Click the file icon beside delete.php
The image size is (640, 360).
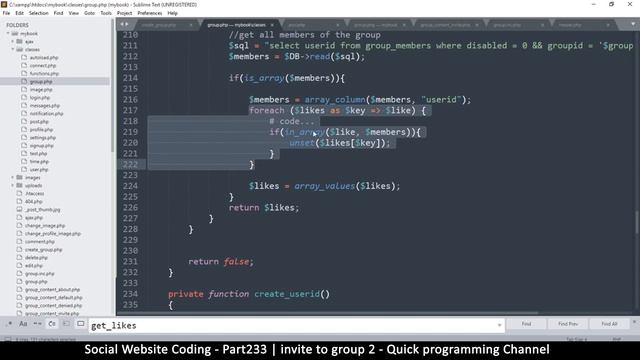[20, 258]
